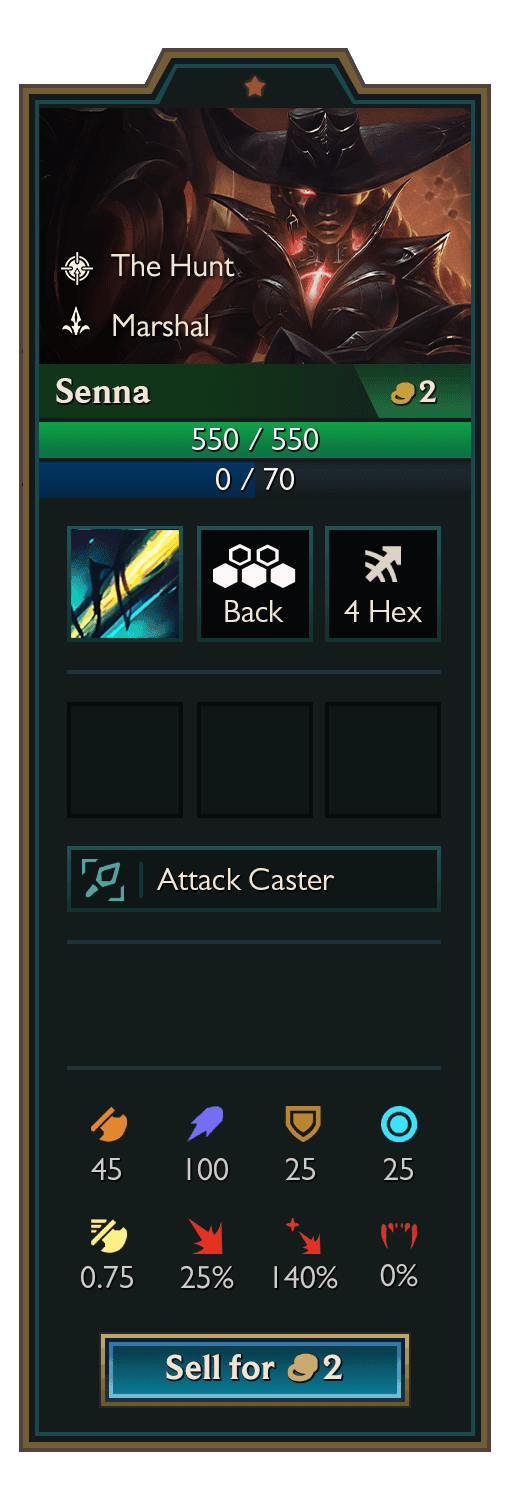Select the middle empty item slot
The image size is (510, 1500).
click(x=255, y=760)
